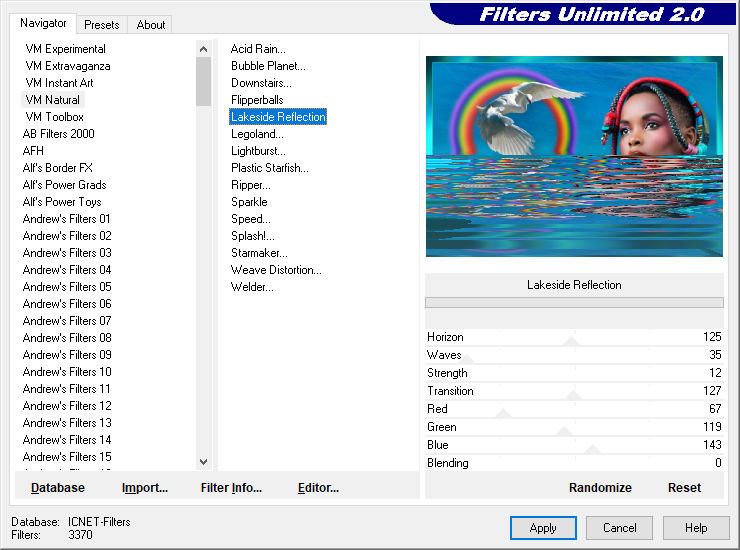Select the Navigator tab

(43, 23)
